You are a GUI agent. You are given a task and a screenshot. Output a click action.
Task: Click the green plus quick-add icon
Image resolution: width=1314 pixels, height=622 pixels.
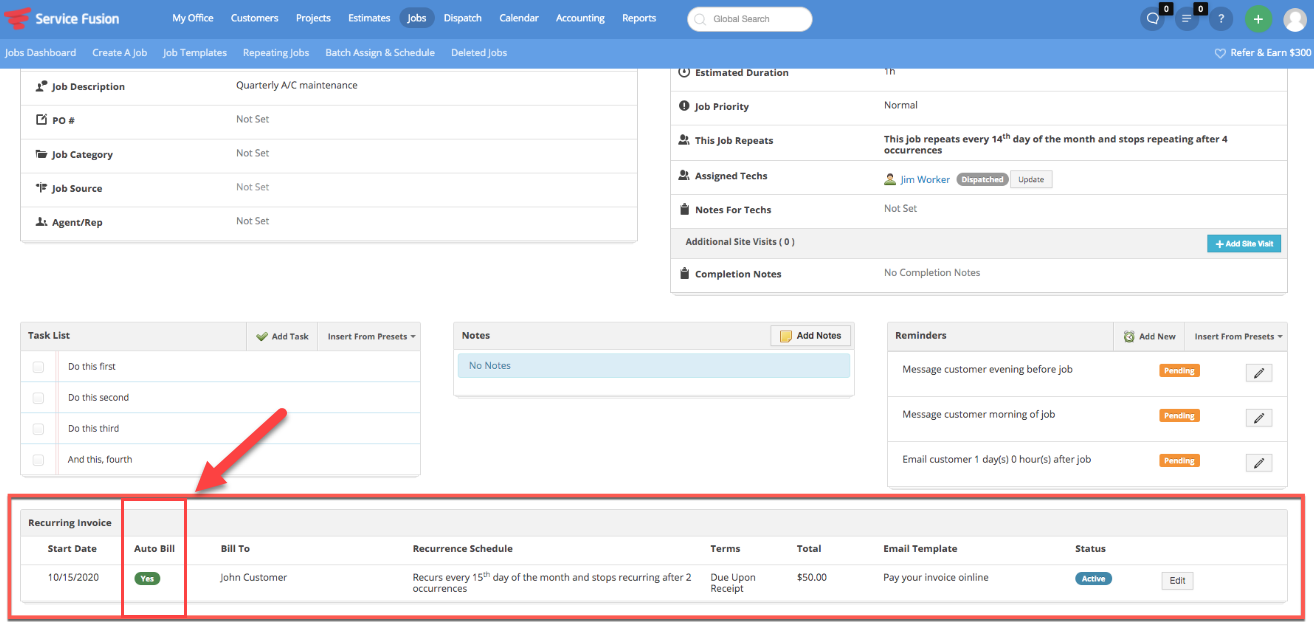tap(1259, 19)
